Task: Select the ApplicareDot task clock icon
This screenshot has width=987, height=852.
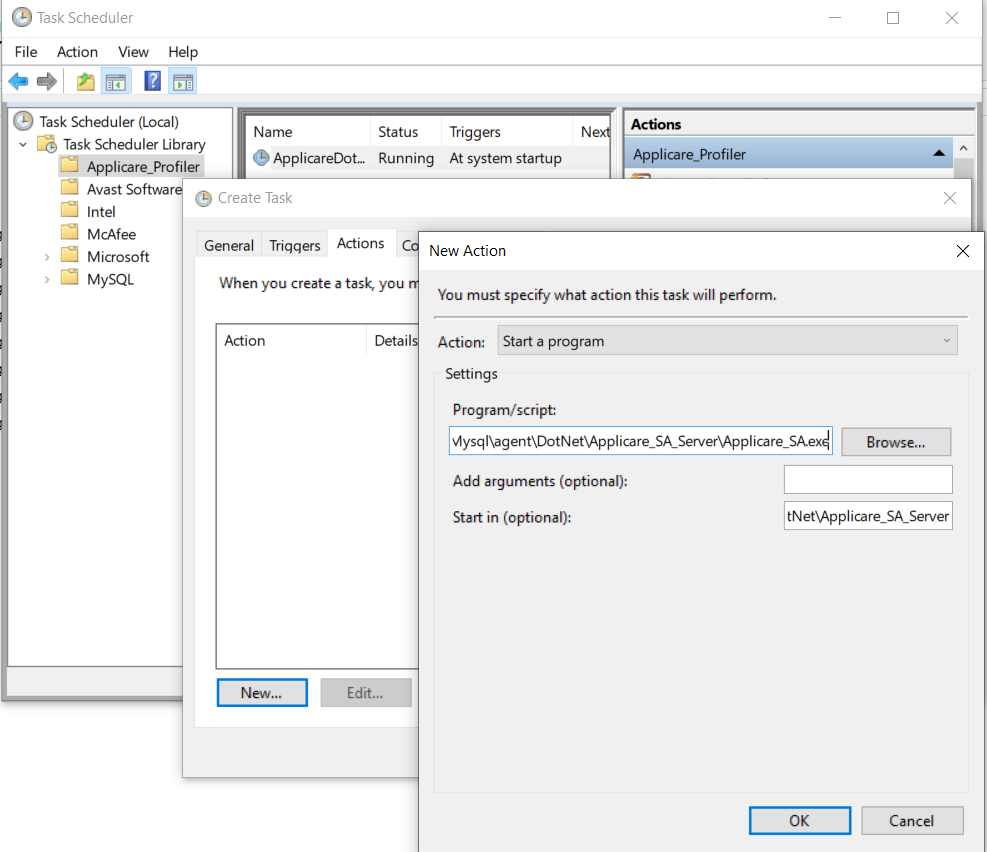Action: point(261,158)
